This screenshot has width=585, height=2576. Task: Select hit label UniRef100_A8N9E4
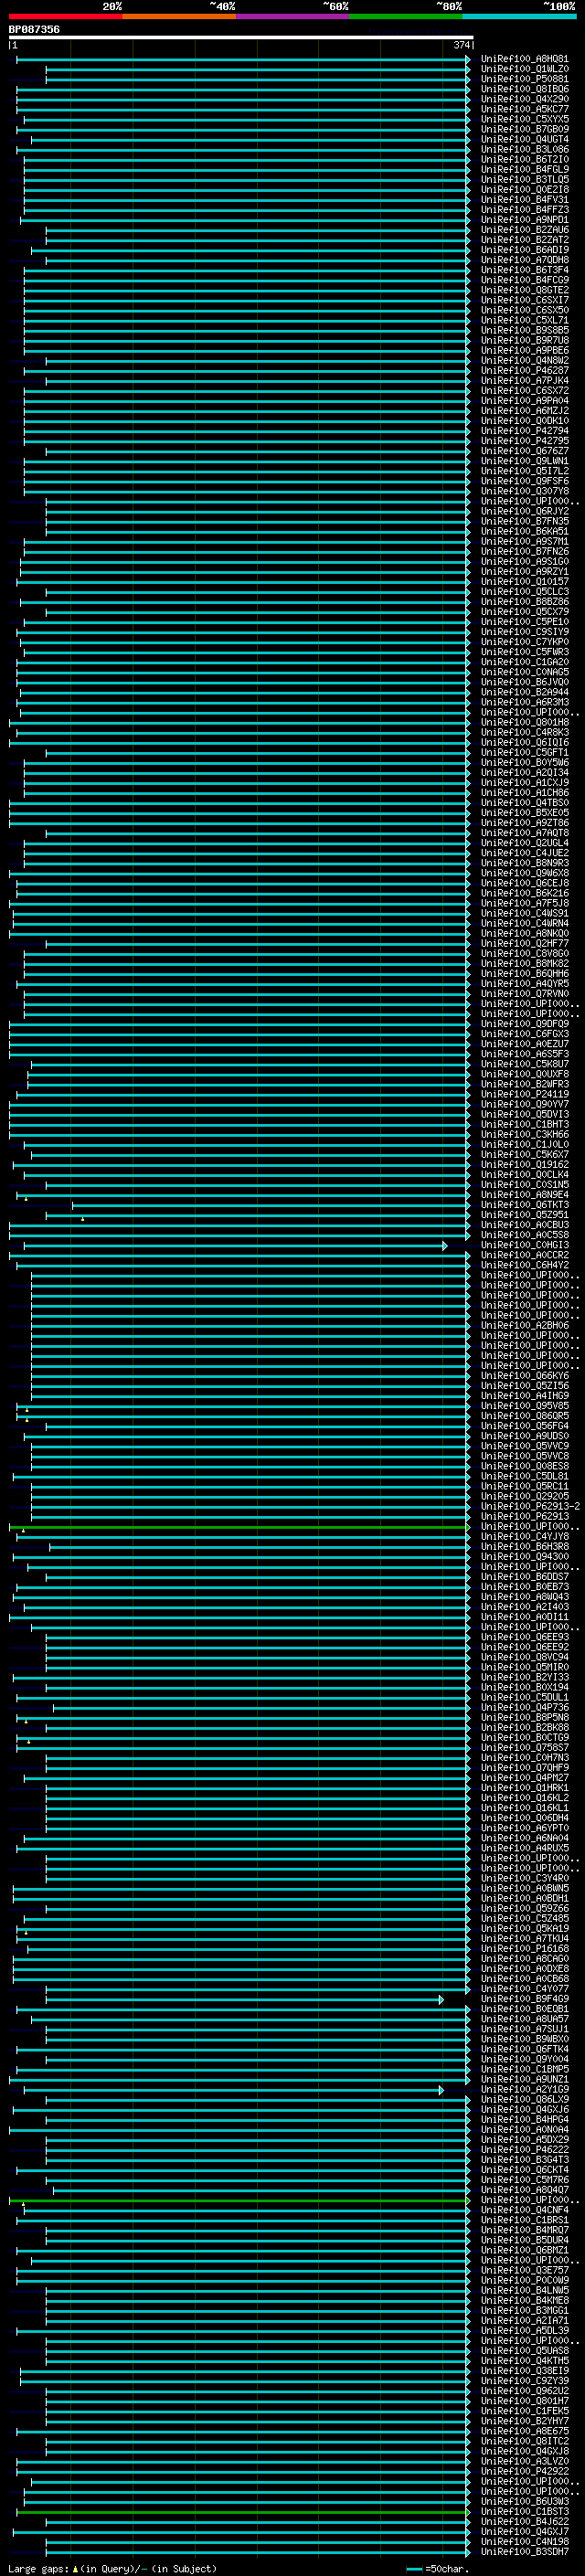(x=525, y=1194)
